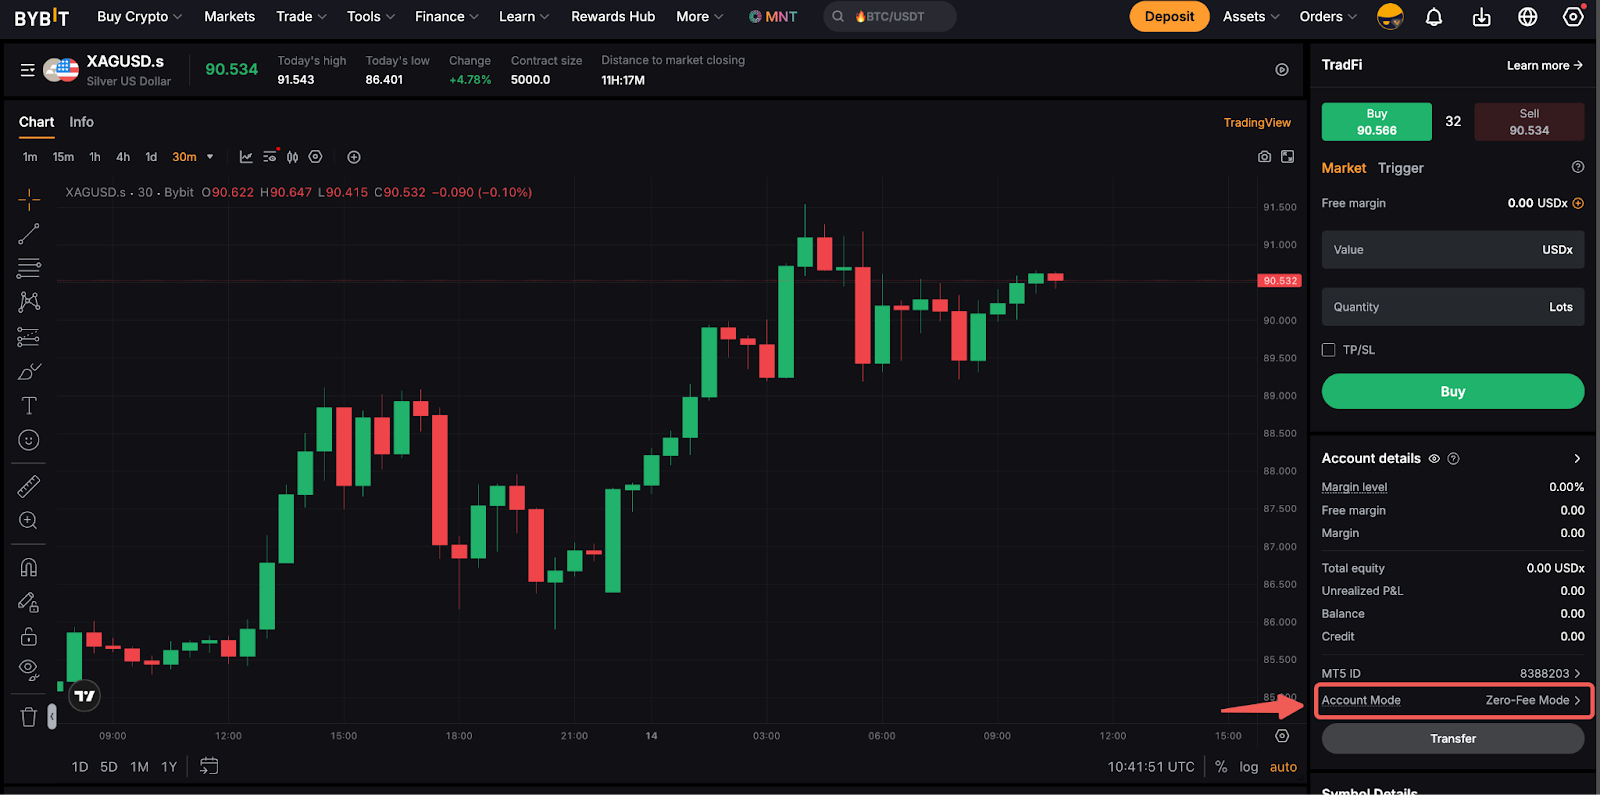Toggle account details visibility eye icon
Image resolution: width=1600 pixels, height=795 pixels.
[1434, 459]
